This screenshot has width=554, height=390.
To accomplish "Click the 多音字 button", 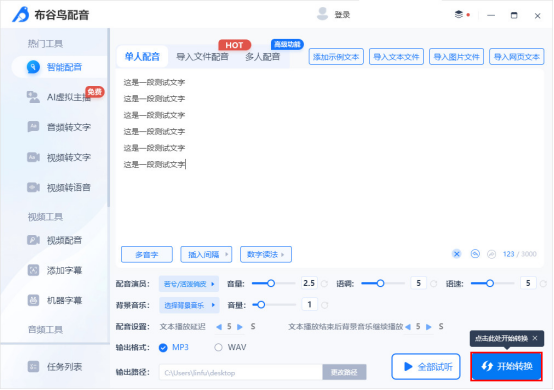I will pyautogui.click(x=147, y=254).
